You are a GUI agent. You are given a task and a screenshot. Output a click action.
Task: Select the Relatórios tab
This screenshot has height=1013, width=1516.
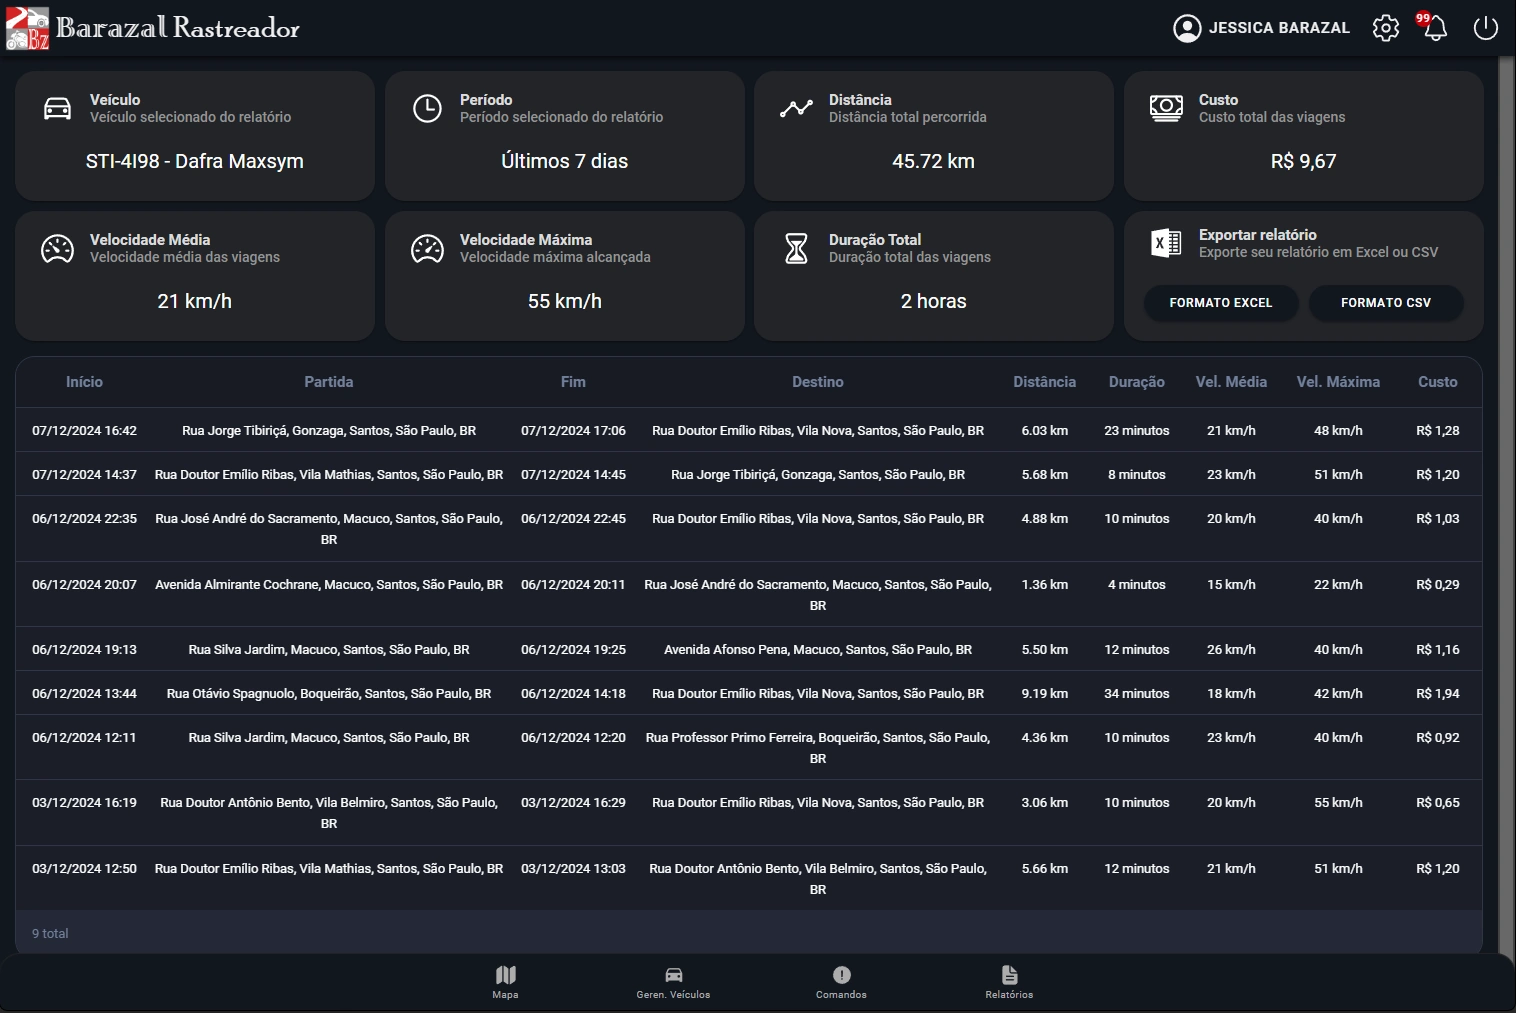pos(1010,981)
